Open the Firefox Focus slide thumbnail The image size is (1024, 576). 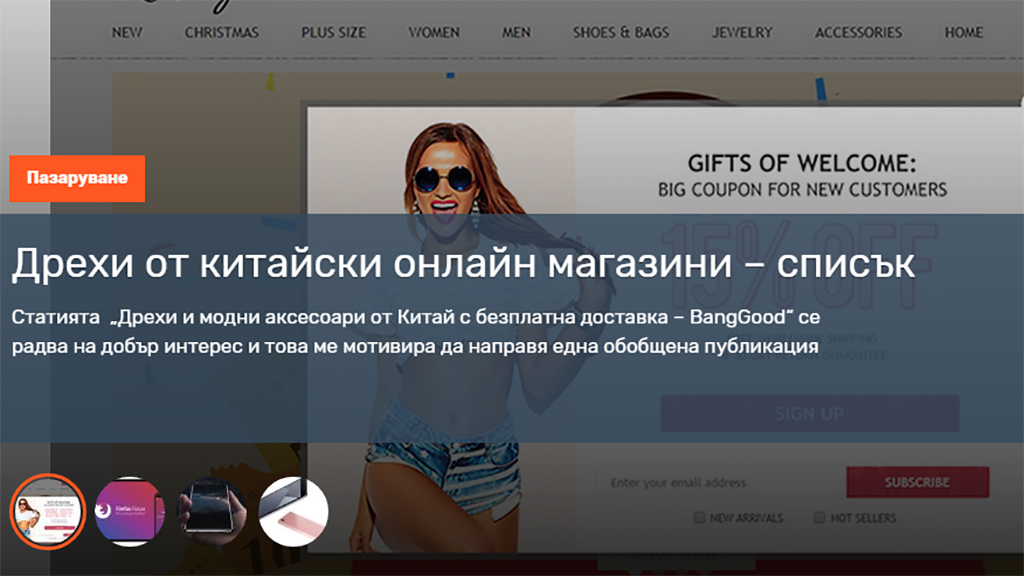[x=128, y=511]
